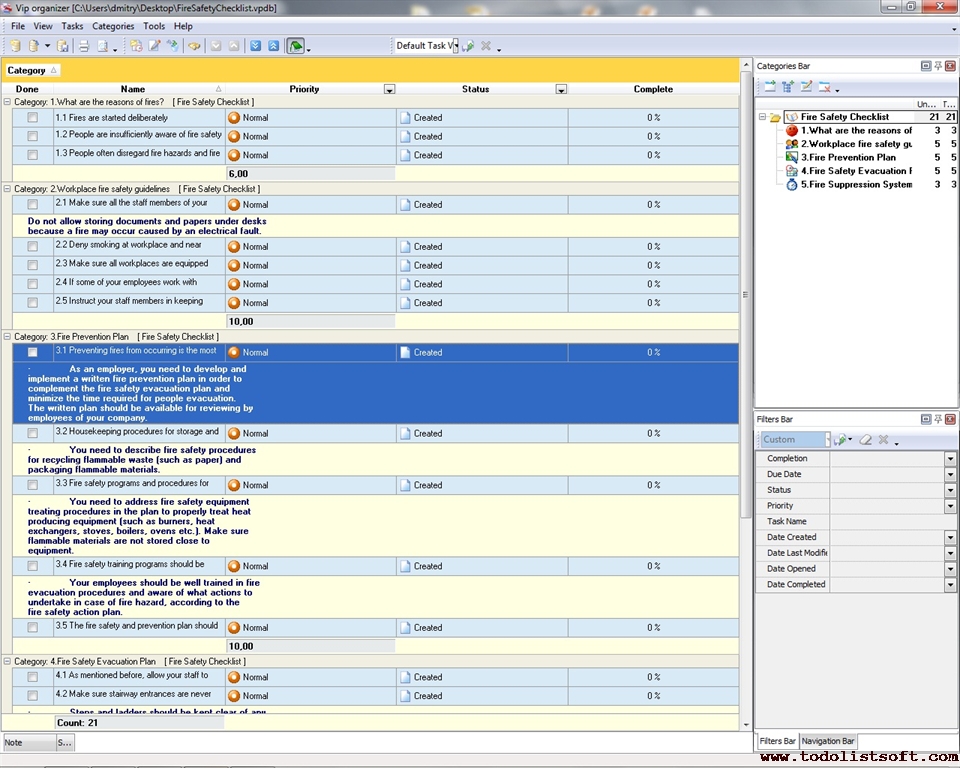
Task: Click the add category icon in Categories Bar
Action: [770, 87]
